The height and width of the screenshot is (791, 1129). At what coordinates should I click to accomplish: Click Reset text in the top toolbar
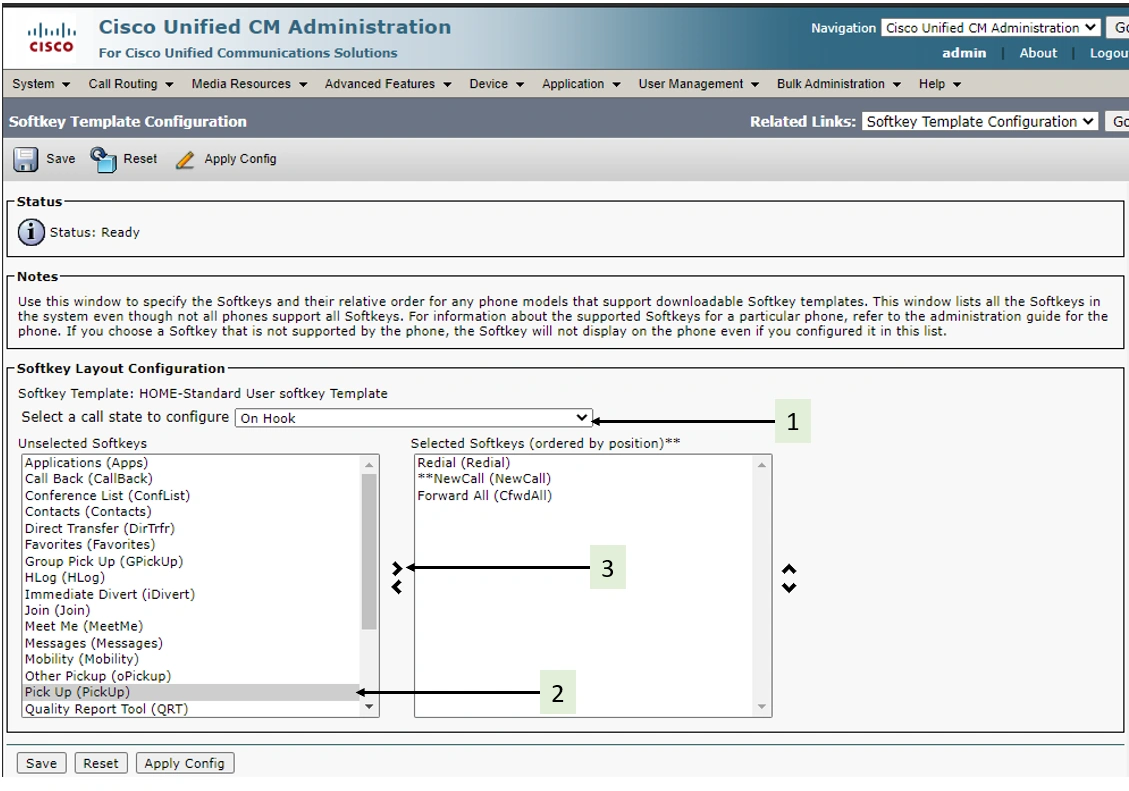click(140, 159)
